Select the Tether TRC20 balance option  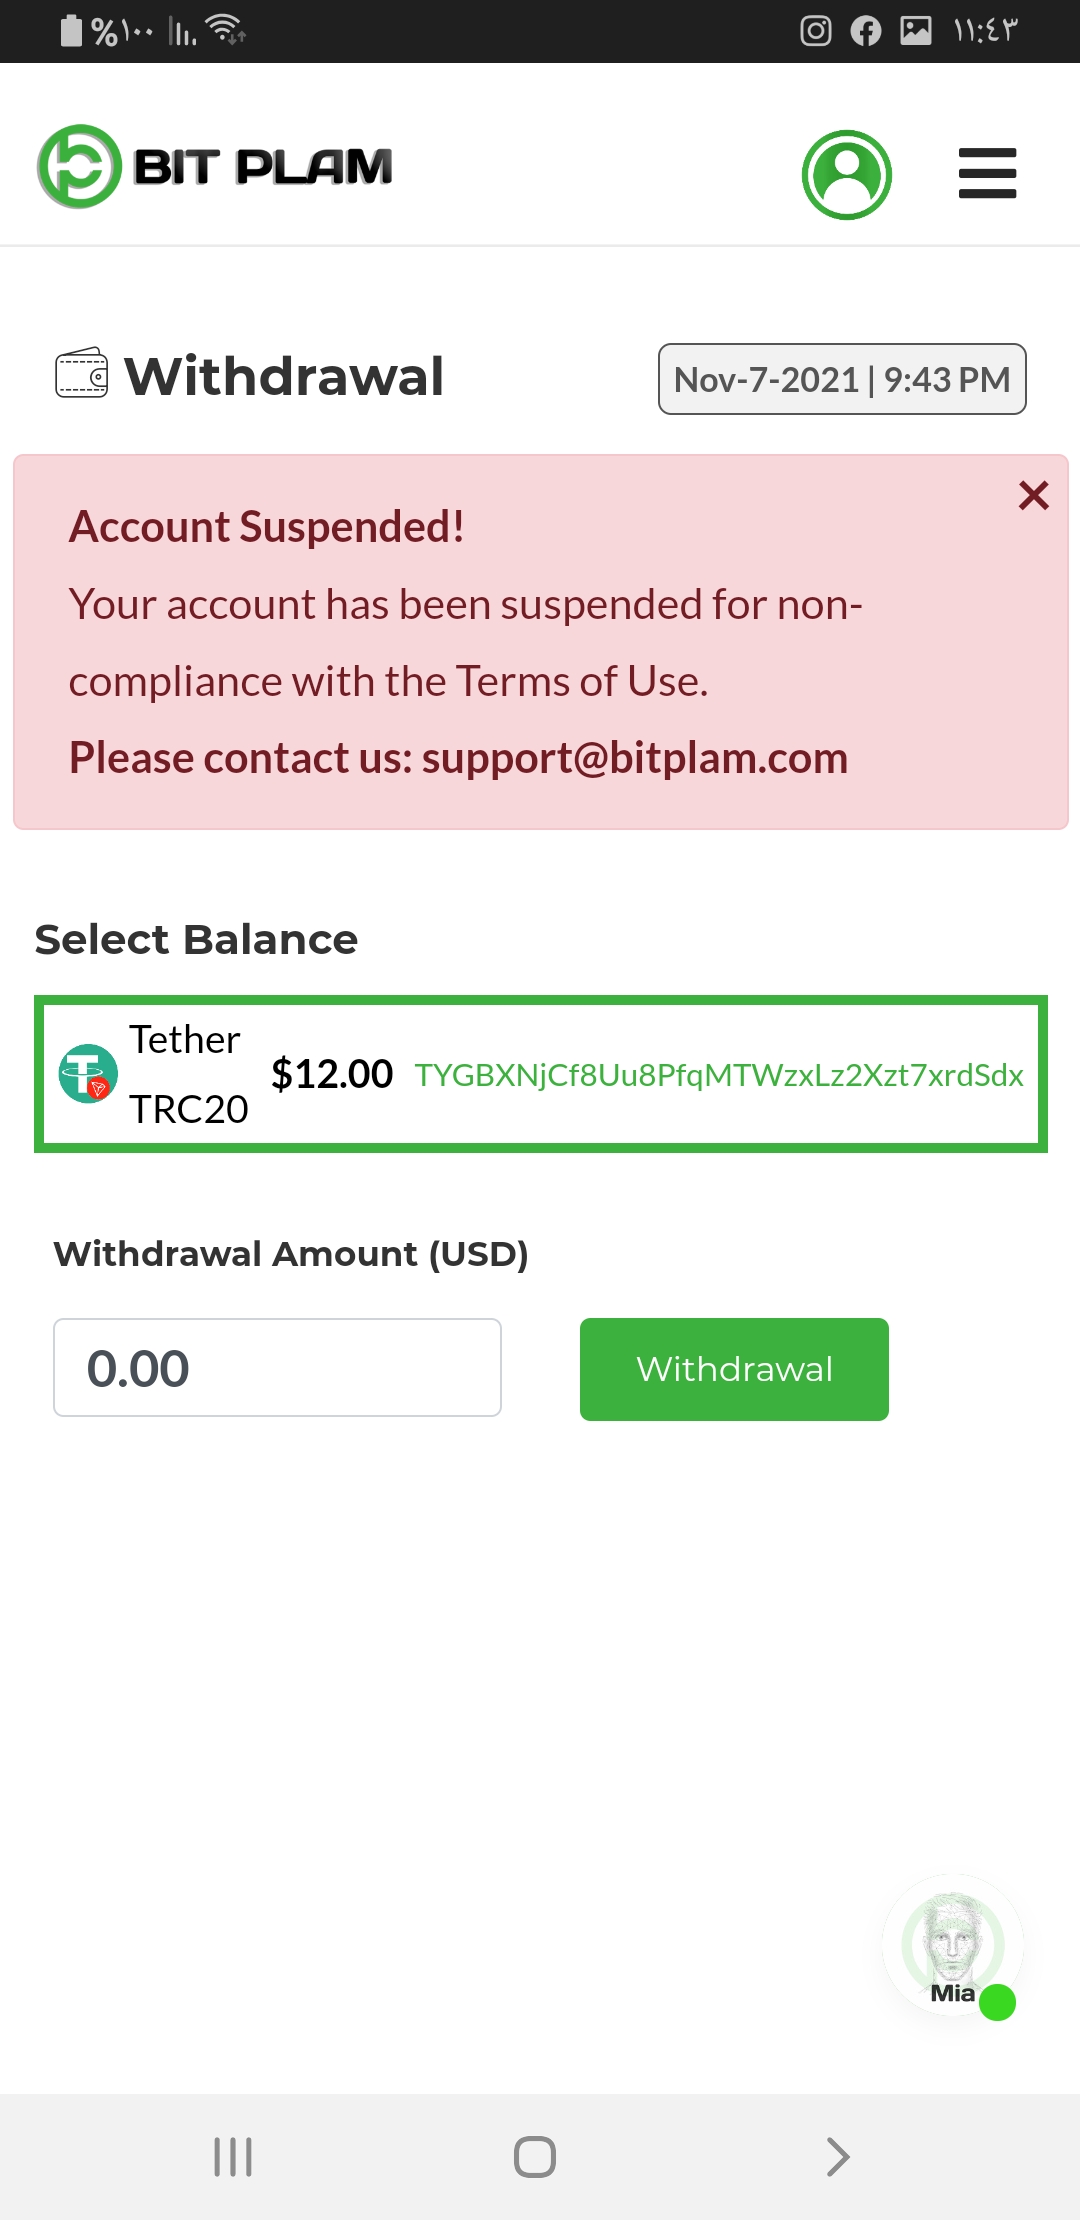[540, 1074]
